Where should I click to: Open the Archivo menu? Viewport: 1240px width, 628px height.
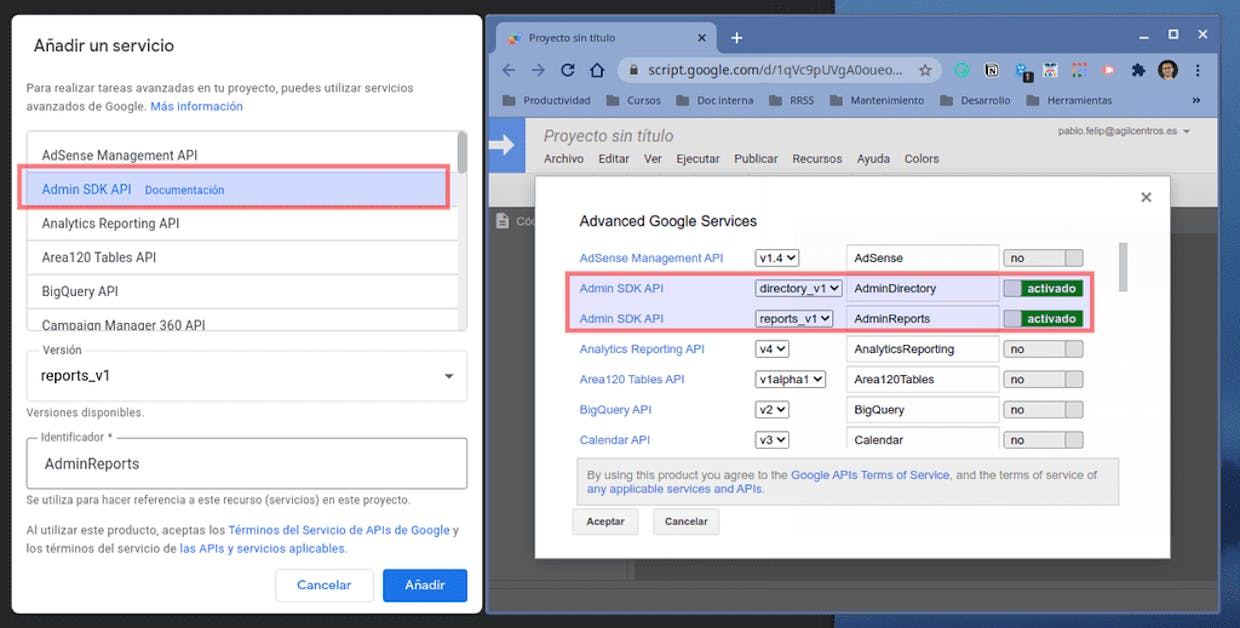click(x=564, y=159)
